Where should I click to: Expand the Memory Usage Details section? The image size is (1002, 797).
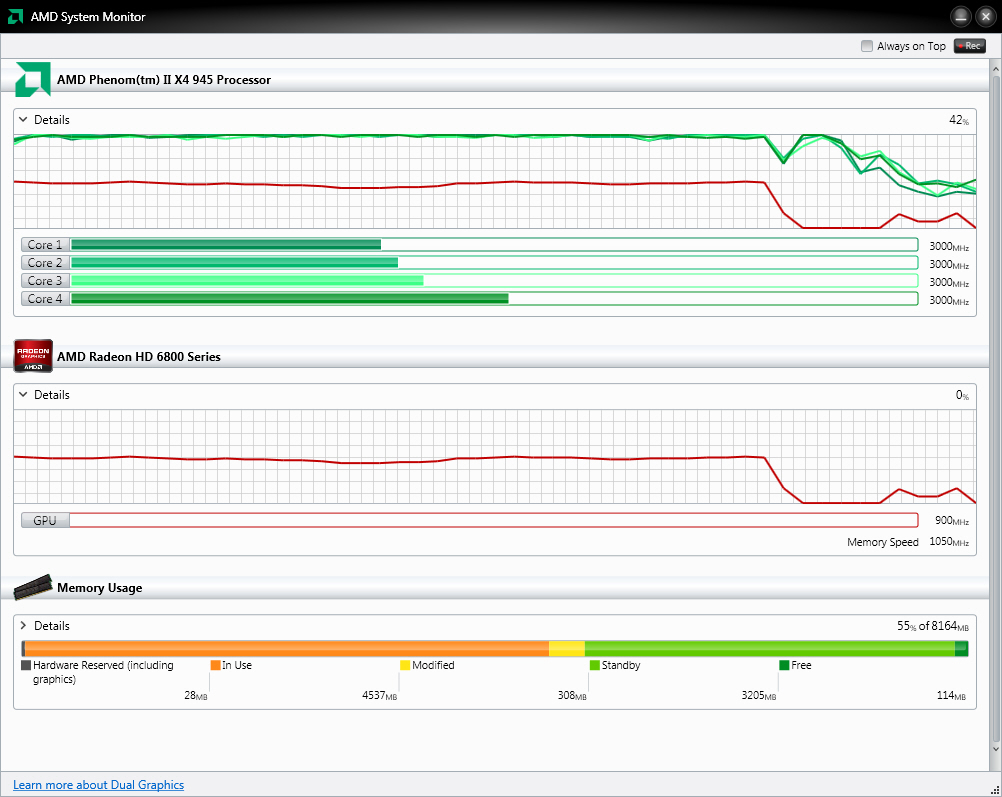[x=23, y=625]
